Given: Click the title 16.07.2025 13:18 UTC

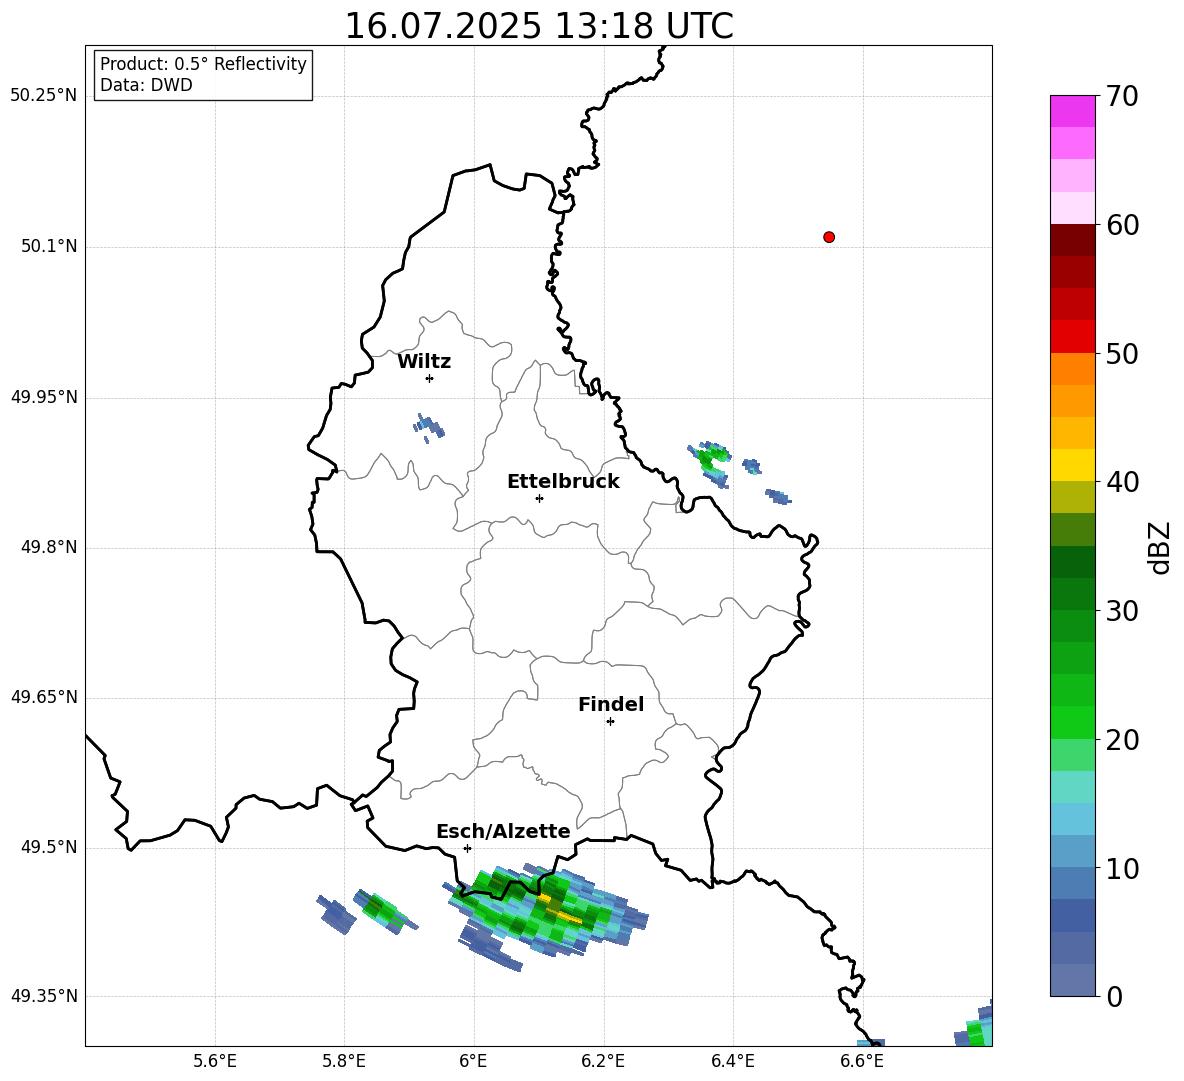Looking at the screenshot, I should pyautogui.click(x=539, y=26).
